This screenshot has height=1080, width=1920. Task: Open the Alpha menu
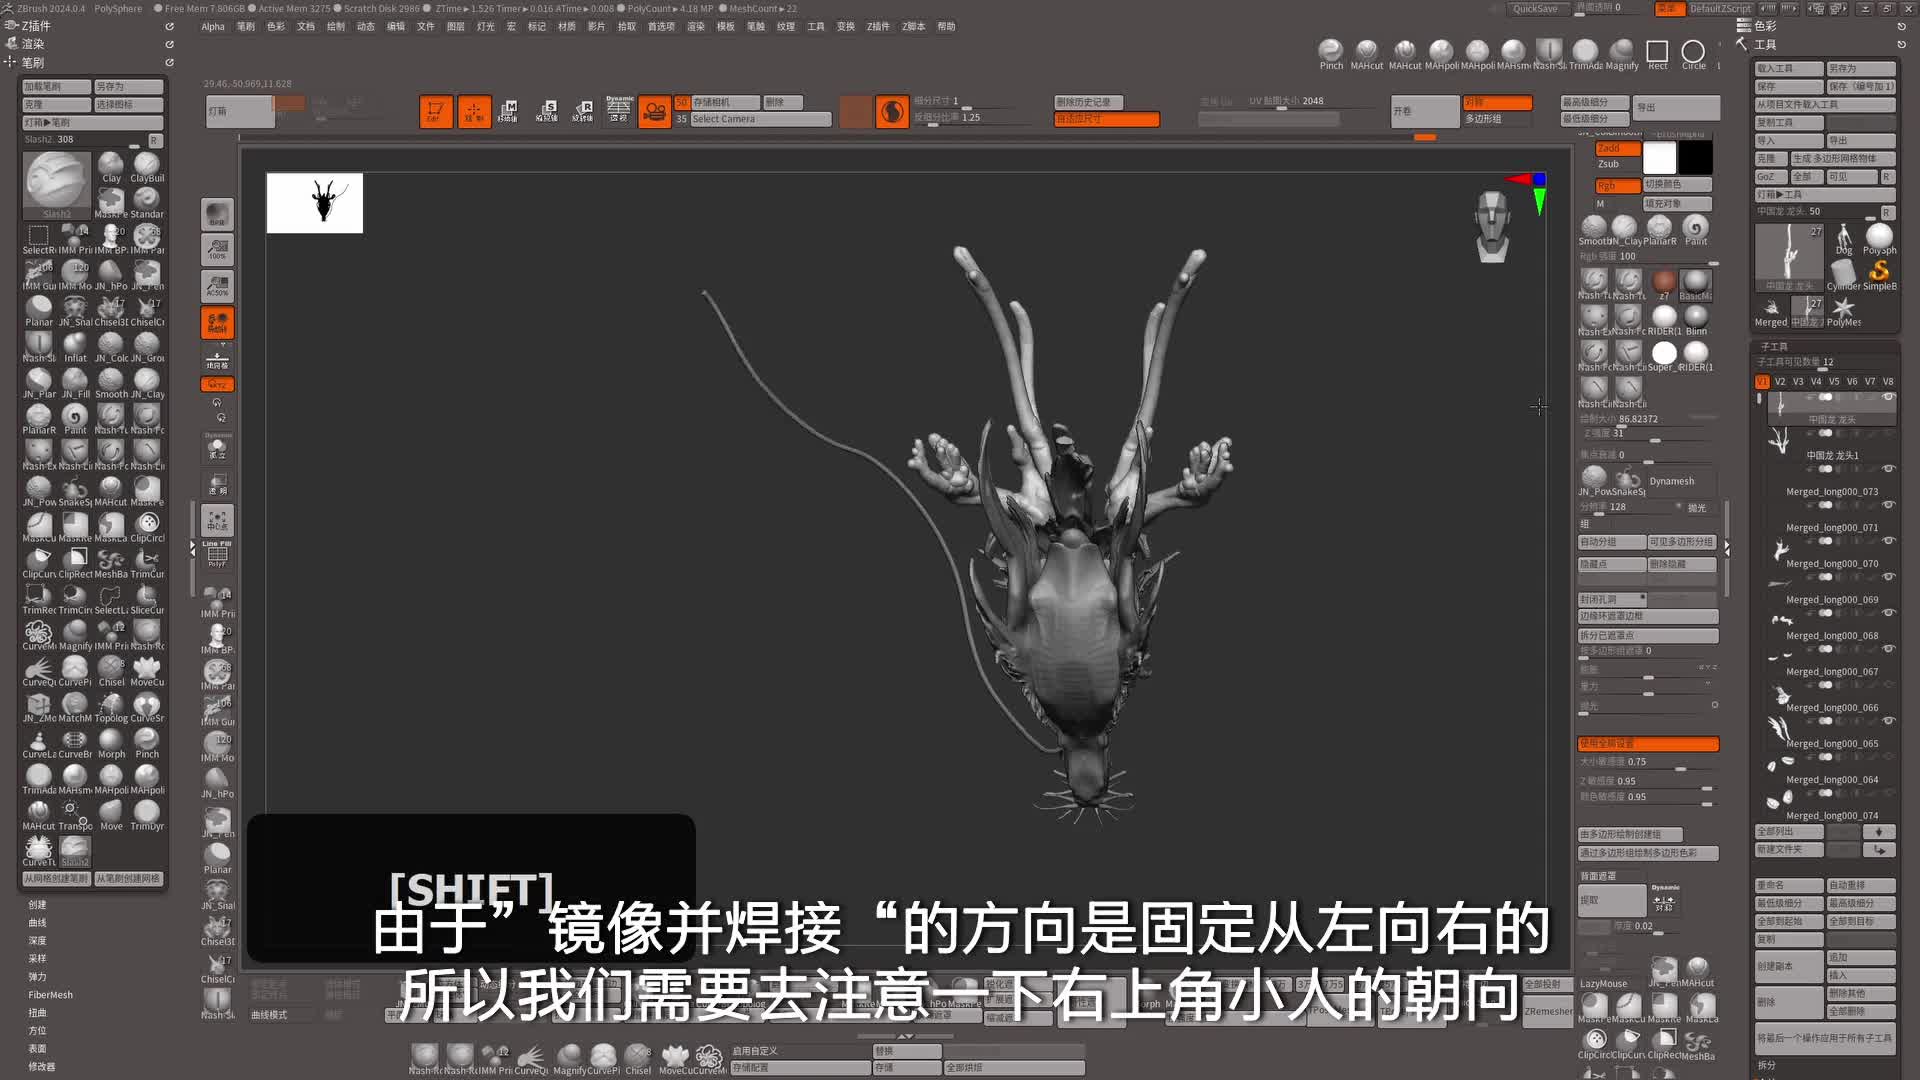(x=212, y=27)
